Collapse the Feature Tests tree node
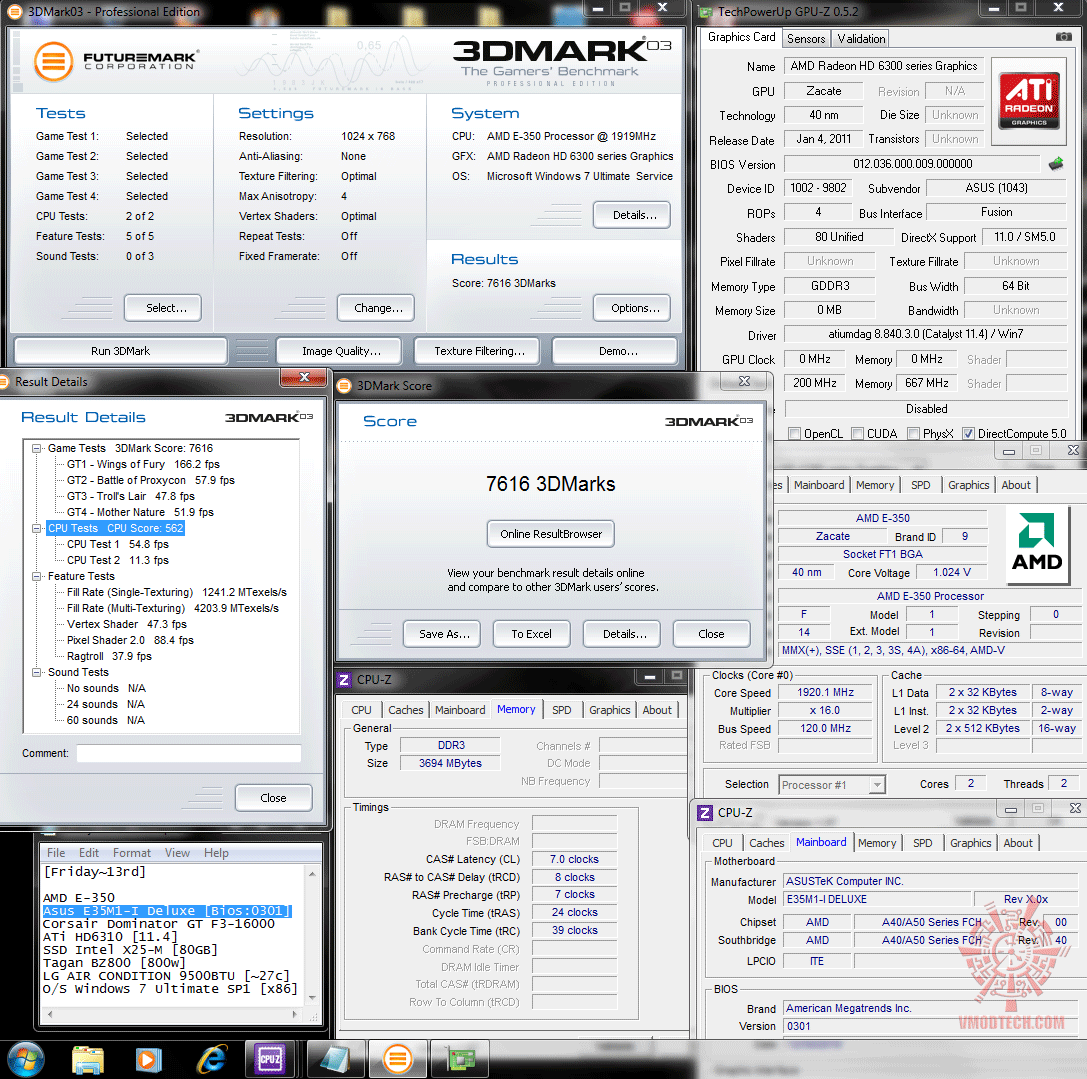This screenshot has height=1079, width=1087. 36,576
